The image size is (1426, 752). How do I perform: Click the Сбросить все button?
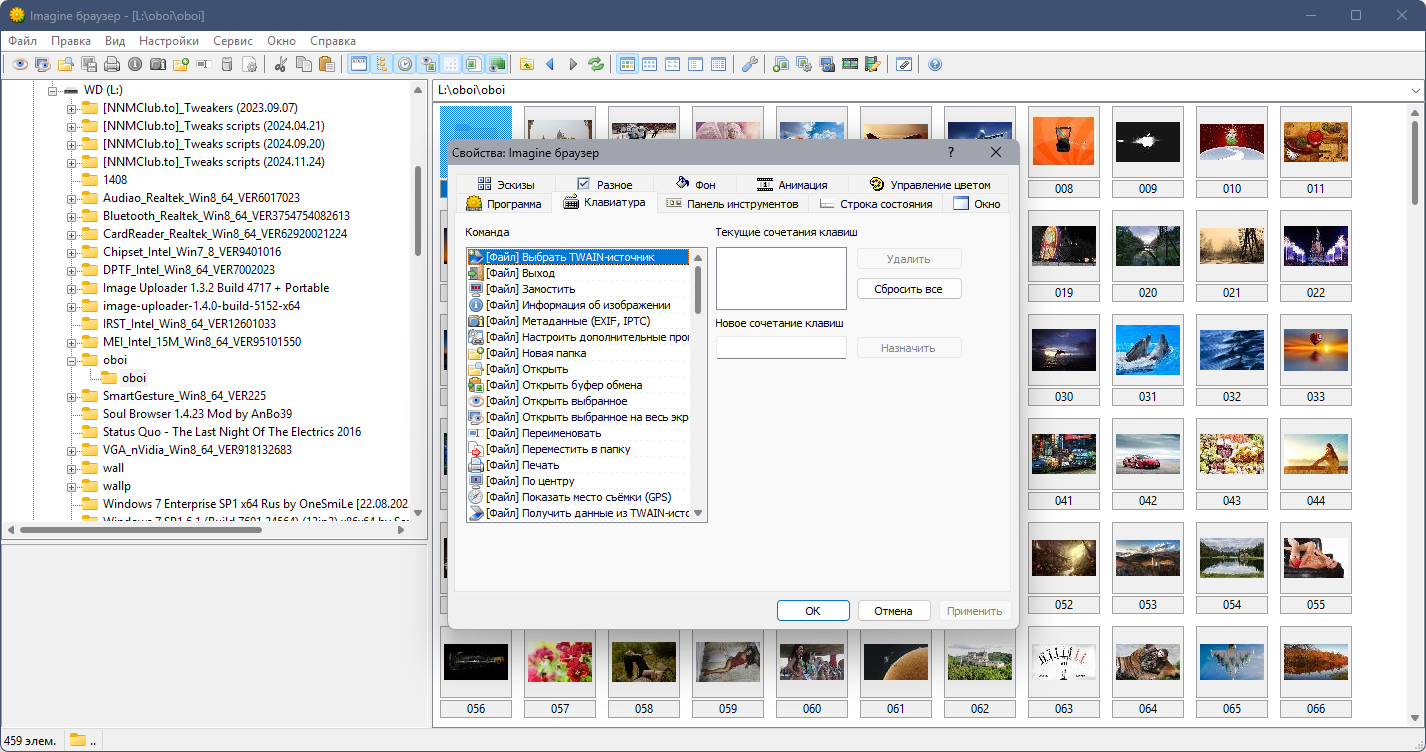(909, 289)
